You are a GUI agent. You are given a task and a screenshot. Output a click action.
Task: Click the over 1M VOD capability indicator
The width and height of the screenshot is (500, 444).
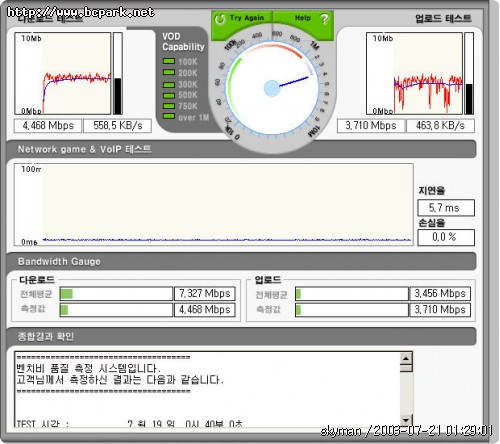pyautogui.click(x=169, y=116)
